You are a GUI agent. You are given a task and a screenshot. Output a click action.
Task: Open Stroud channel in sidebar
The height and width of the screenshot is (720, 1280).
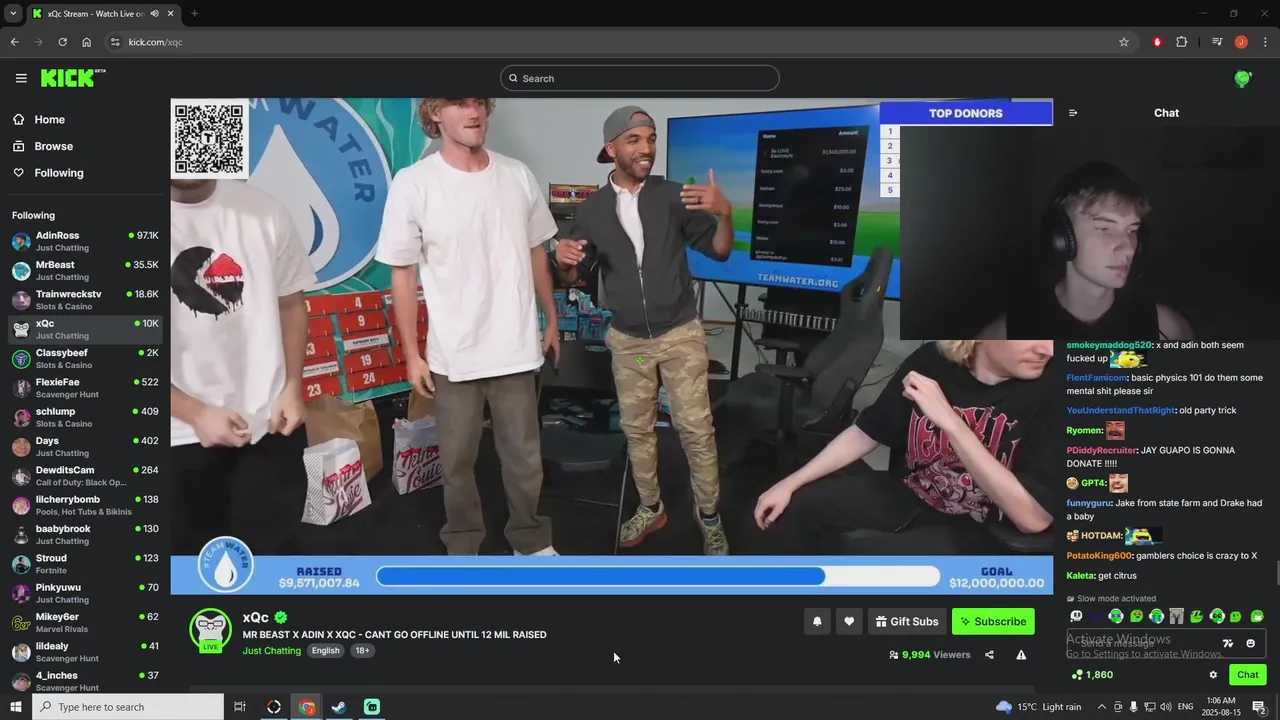pos(85,564)
